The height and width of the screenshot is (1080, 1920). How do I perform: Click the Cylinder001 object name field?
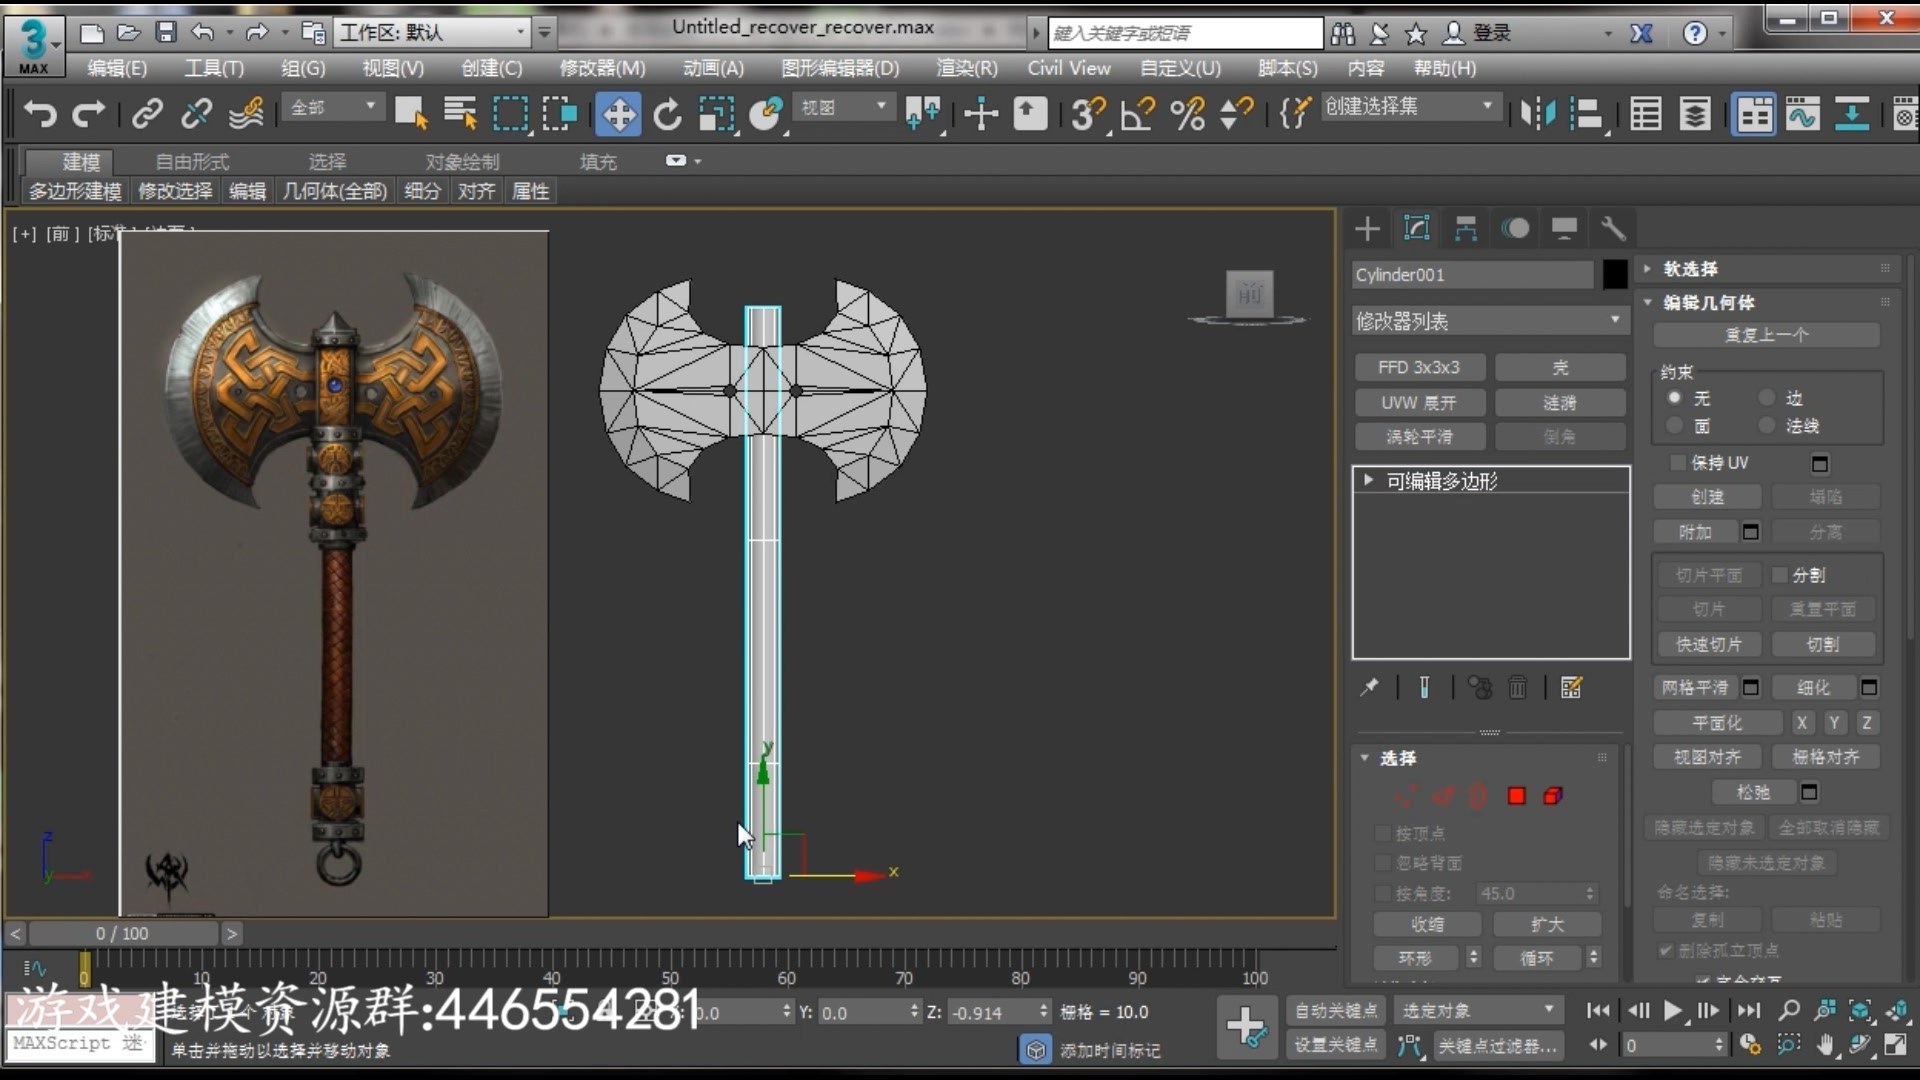coord(1471,274)
